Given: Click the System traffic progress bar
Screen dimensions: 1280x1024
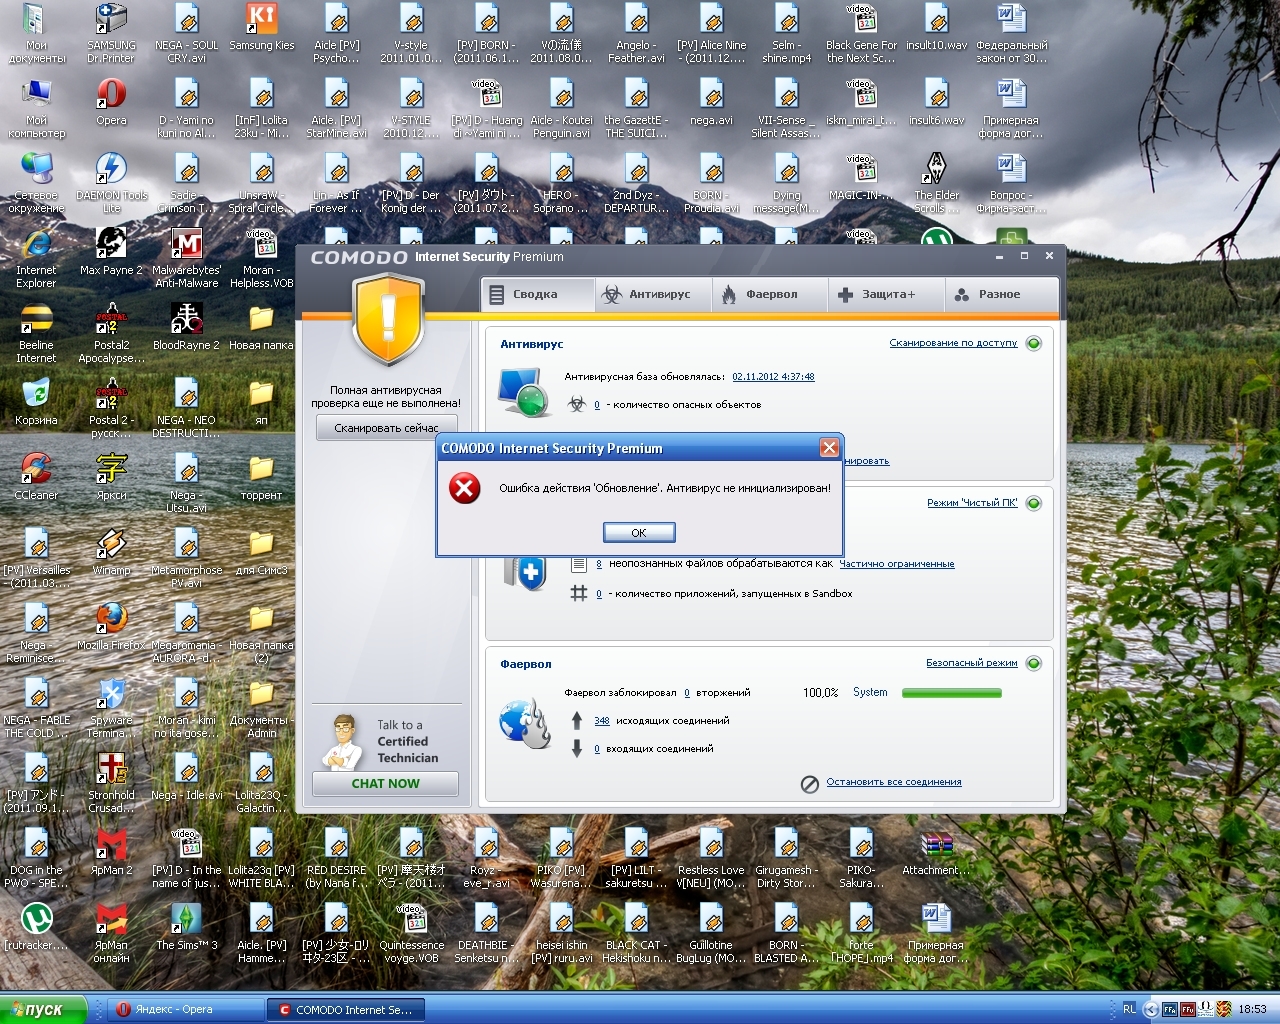Looking at the screenshot, I should 951,692.
